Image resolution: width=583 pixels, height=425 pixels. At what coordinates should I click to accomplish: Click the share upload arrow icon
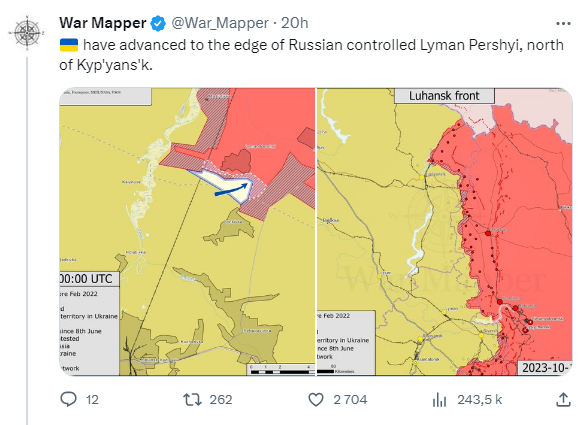coord(563,400)
